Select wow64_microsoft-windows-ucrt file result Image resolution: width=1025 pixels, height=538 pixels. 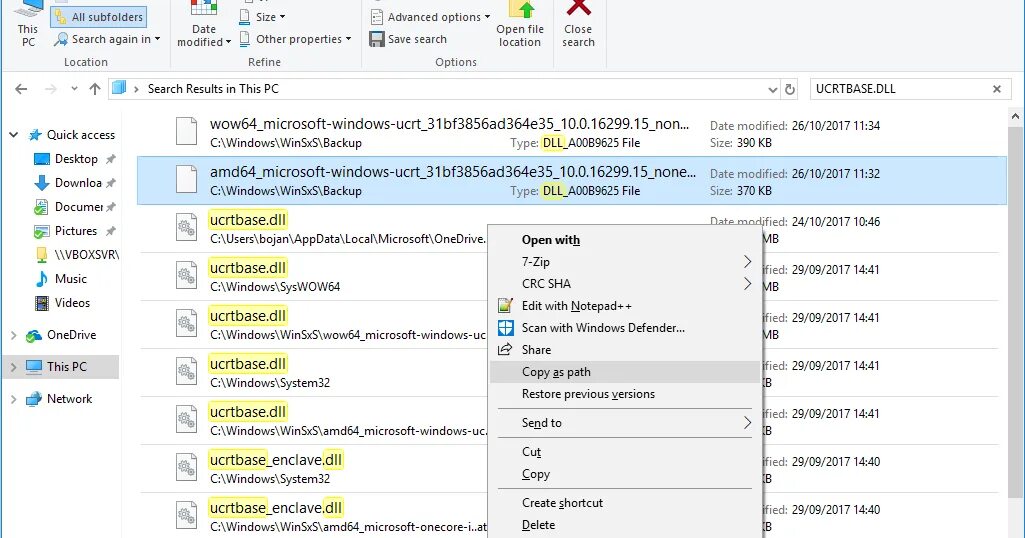tap(571, 133)
